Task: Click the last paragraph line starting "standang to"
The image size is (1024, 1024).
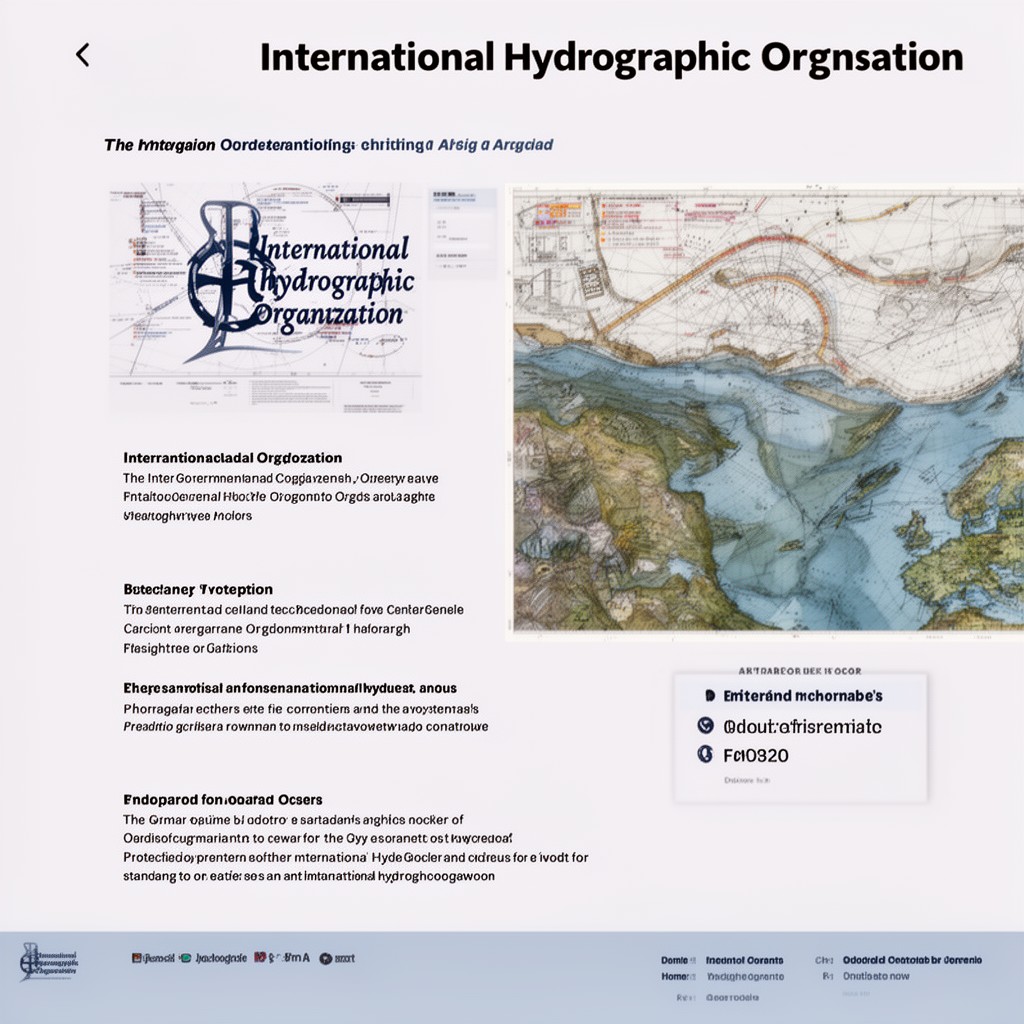Action: pos(309,876)
